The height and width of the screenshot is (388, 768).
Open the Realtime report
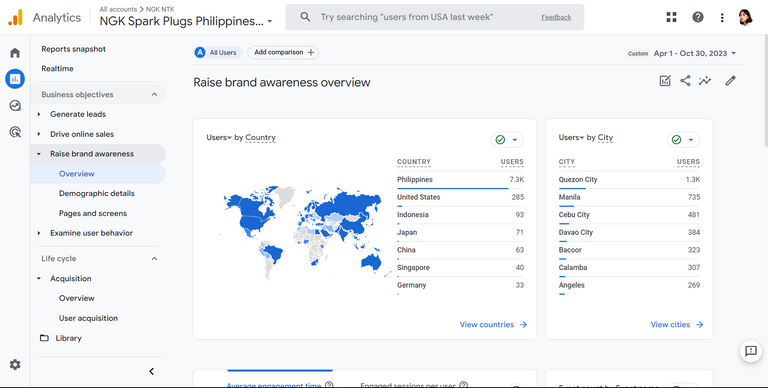coord(57,69)
